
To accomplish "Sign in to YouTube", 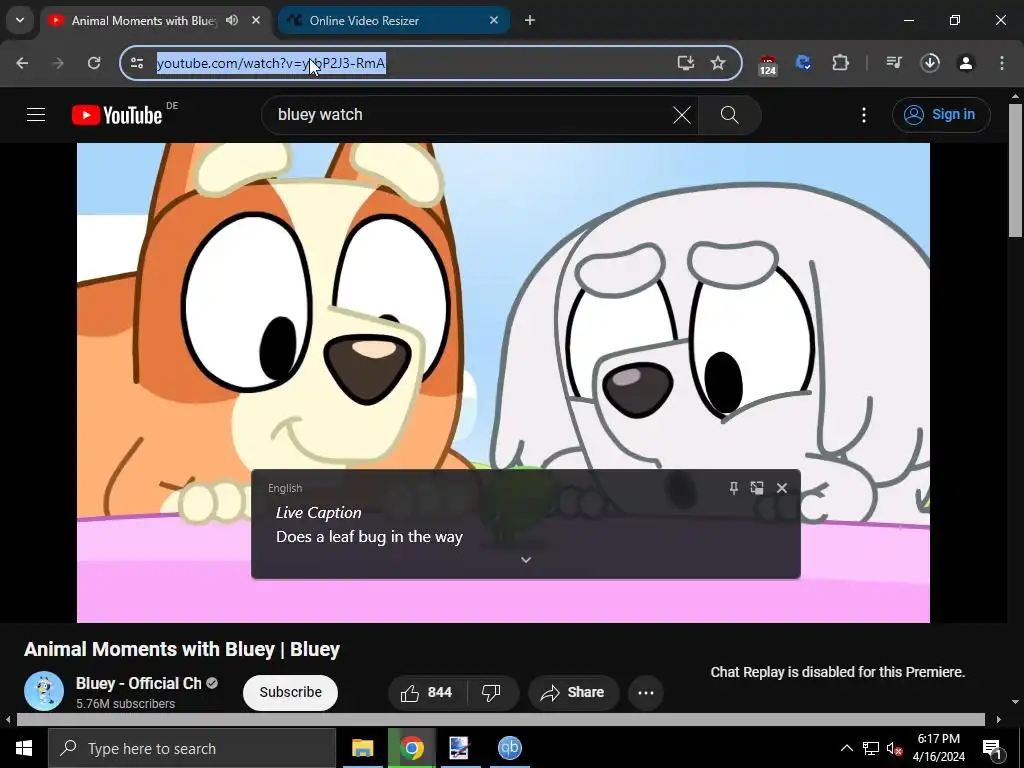I will coord(941,115).
